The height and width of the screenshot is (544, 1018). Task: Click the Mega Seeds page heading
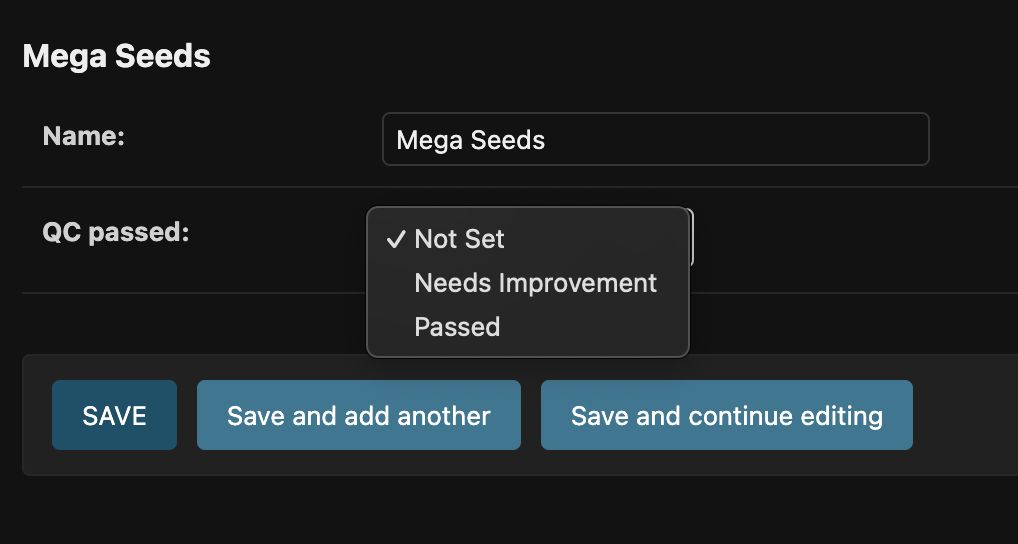(116, 56)
